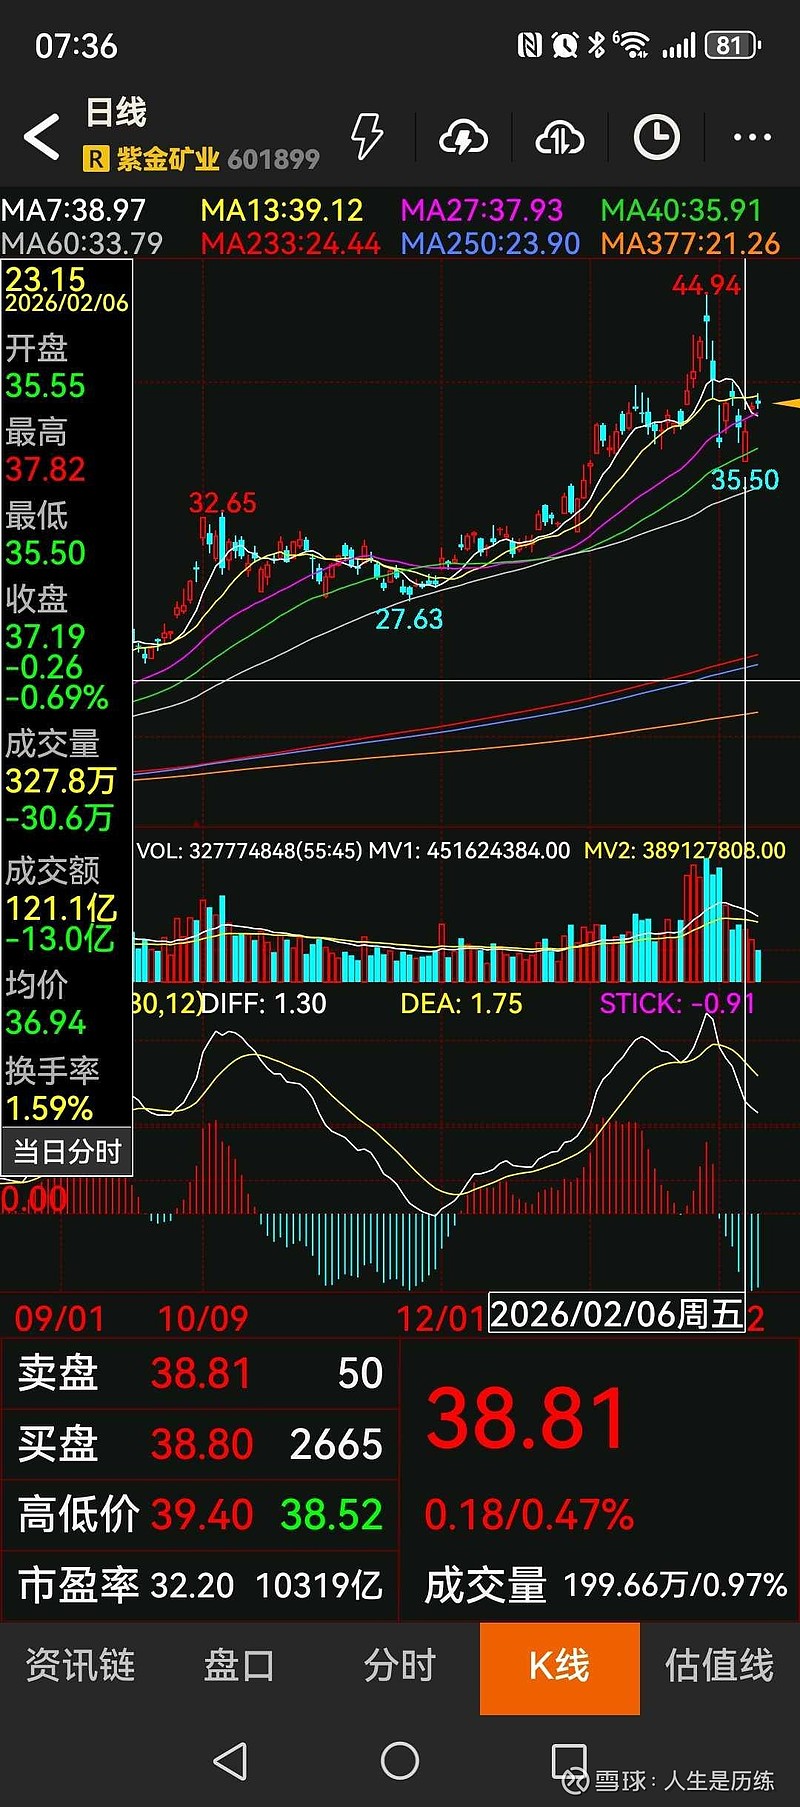The image size is (800, 1807).
Task: Tap the NFC status icon
Action: pos(529,45)
